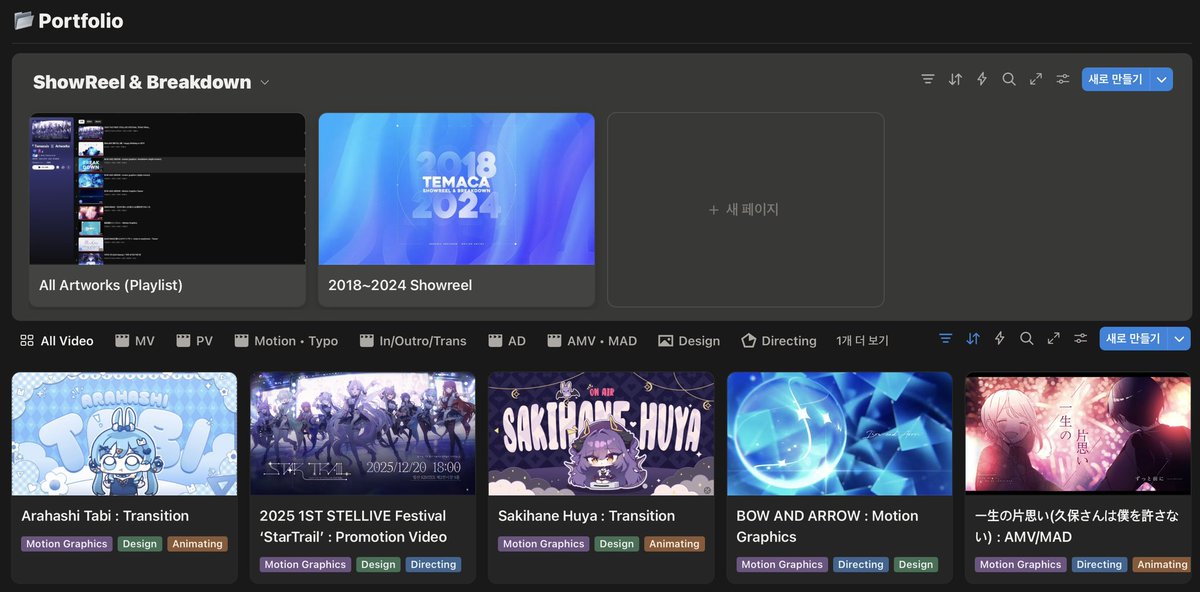1200x592 pixels.
Task: Add a new page with 새 페이지
Action: click(x=745, y=209)
